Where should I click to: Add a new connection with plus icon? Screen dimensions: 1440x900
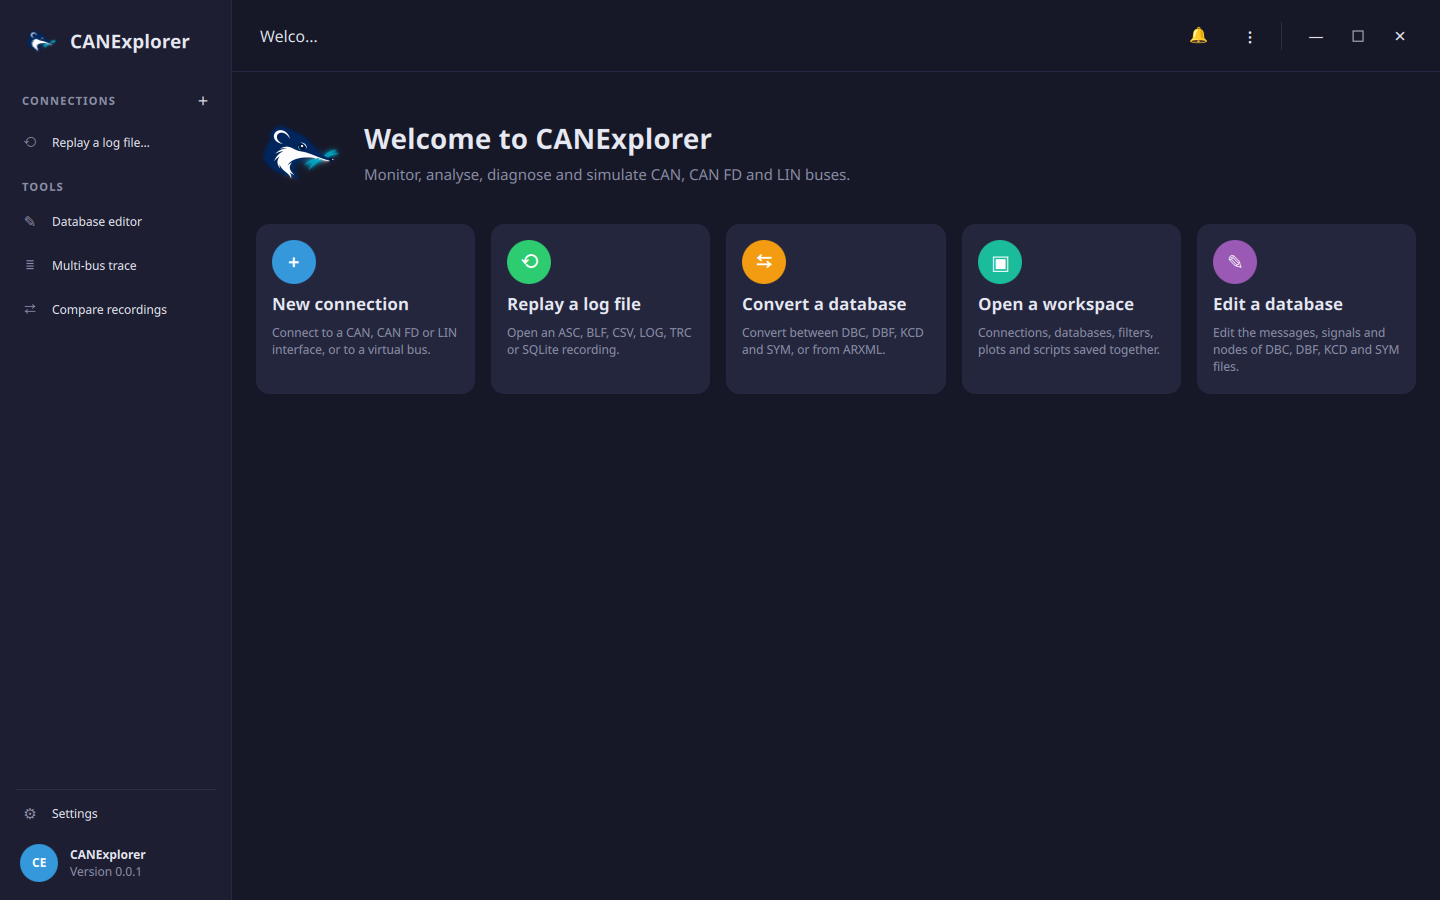pyautogui.click(x=203, y=101)
